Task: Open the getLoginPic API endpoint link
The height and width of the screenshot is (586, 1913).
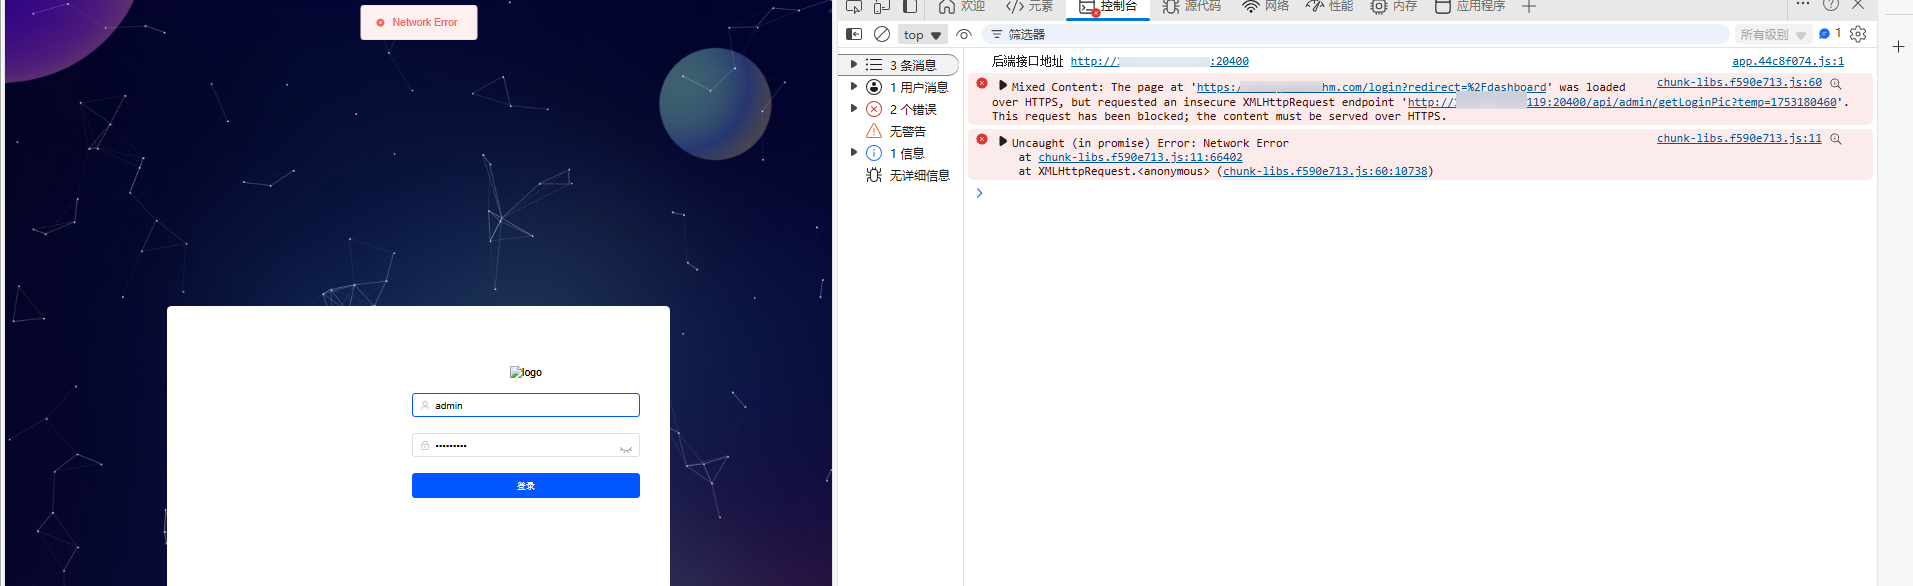Action: [x=1622, y=102]
